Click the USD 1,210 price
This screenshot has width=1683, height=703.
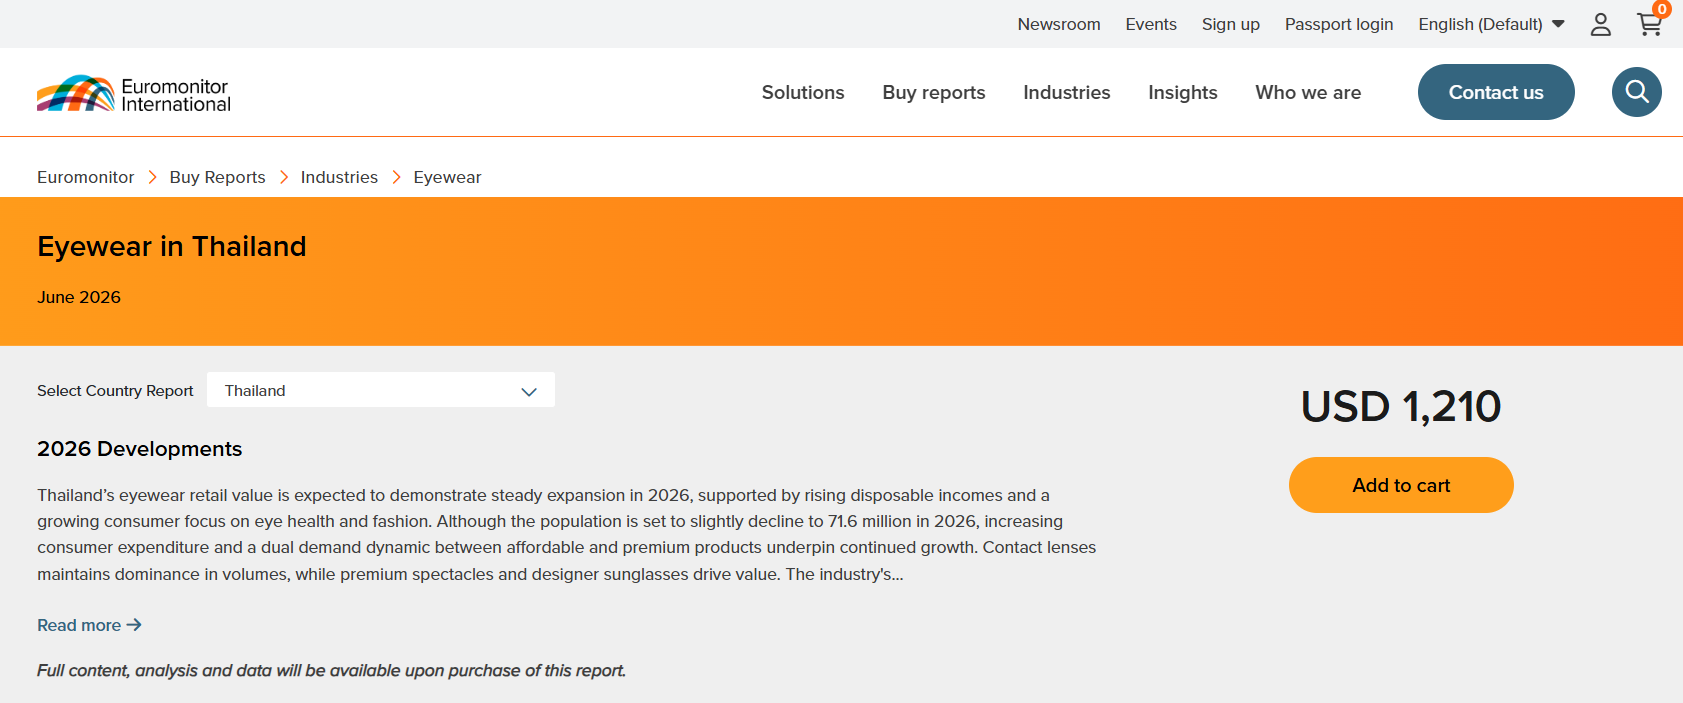pyautogui.click(x=1401, y=406)
